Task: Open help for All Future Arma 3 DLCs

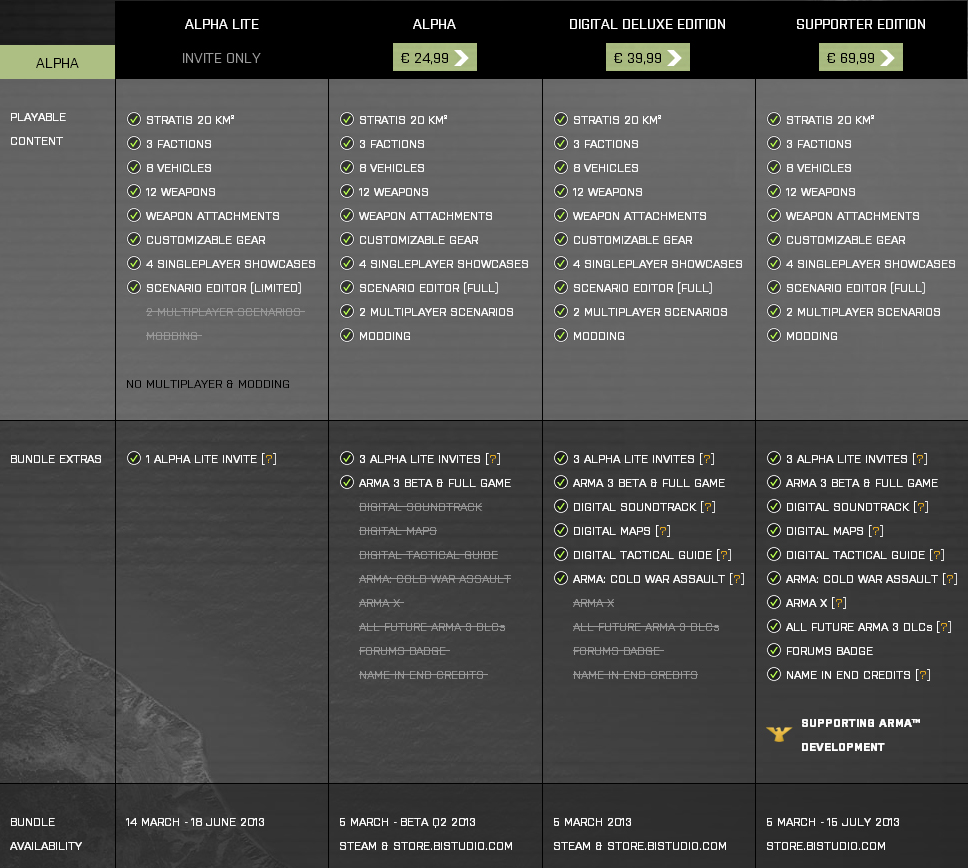Action: (x=944, y=627)
